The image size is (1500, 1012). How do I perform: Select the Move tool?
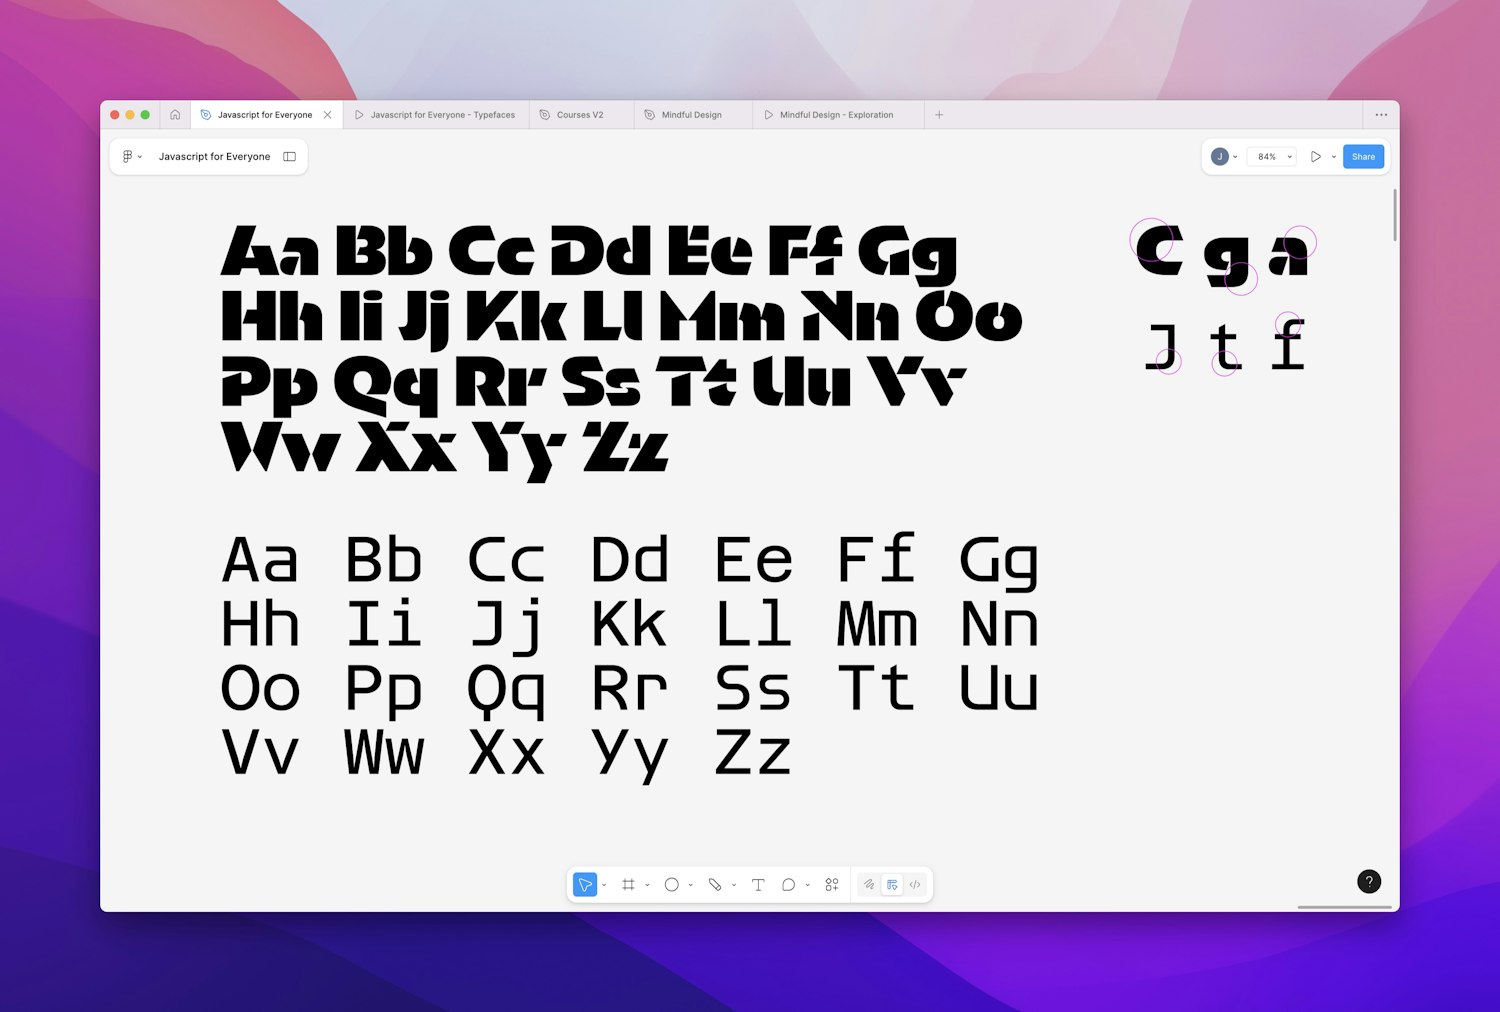point(585,884)
